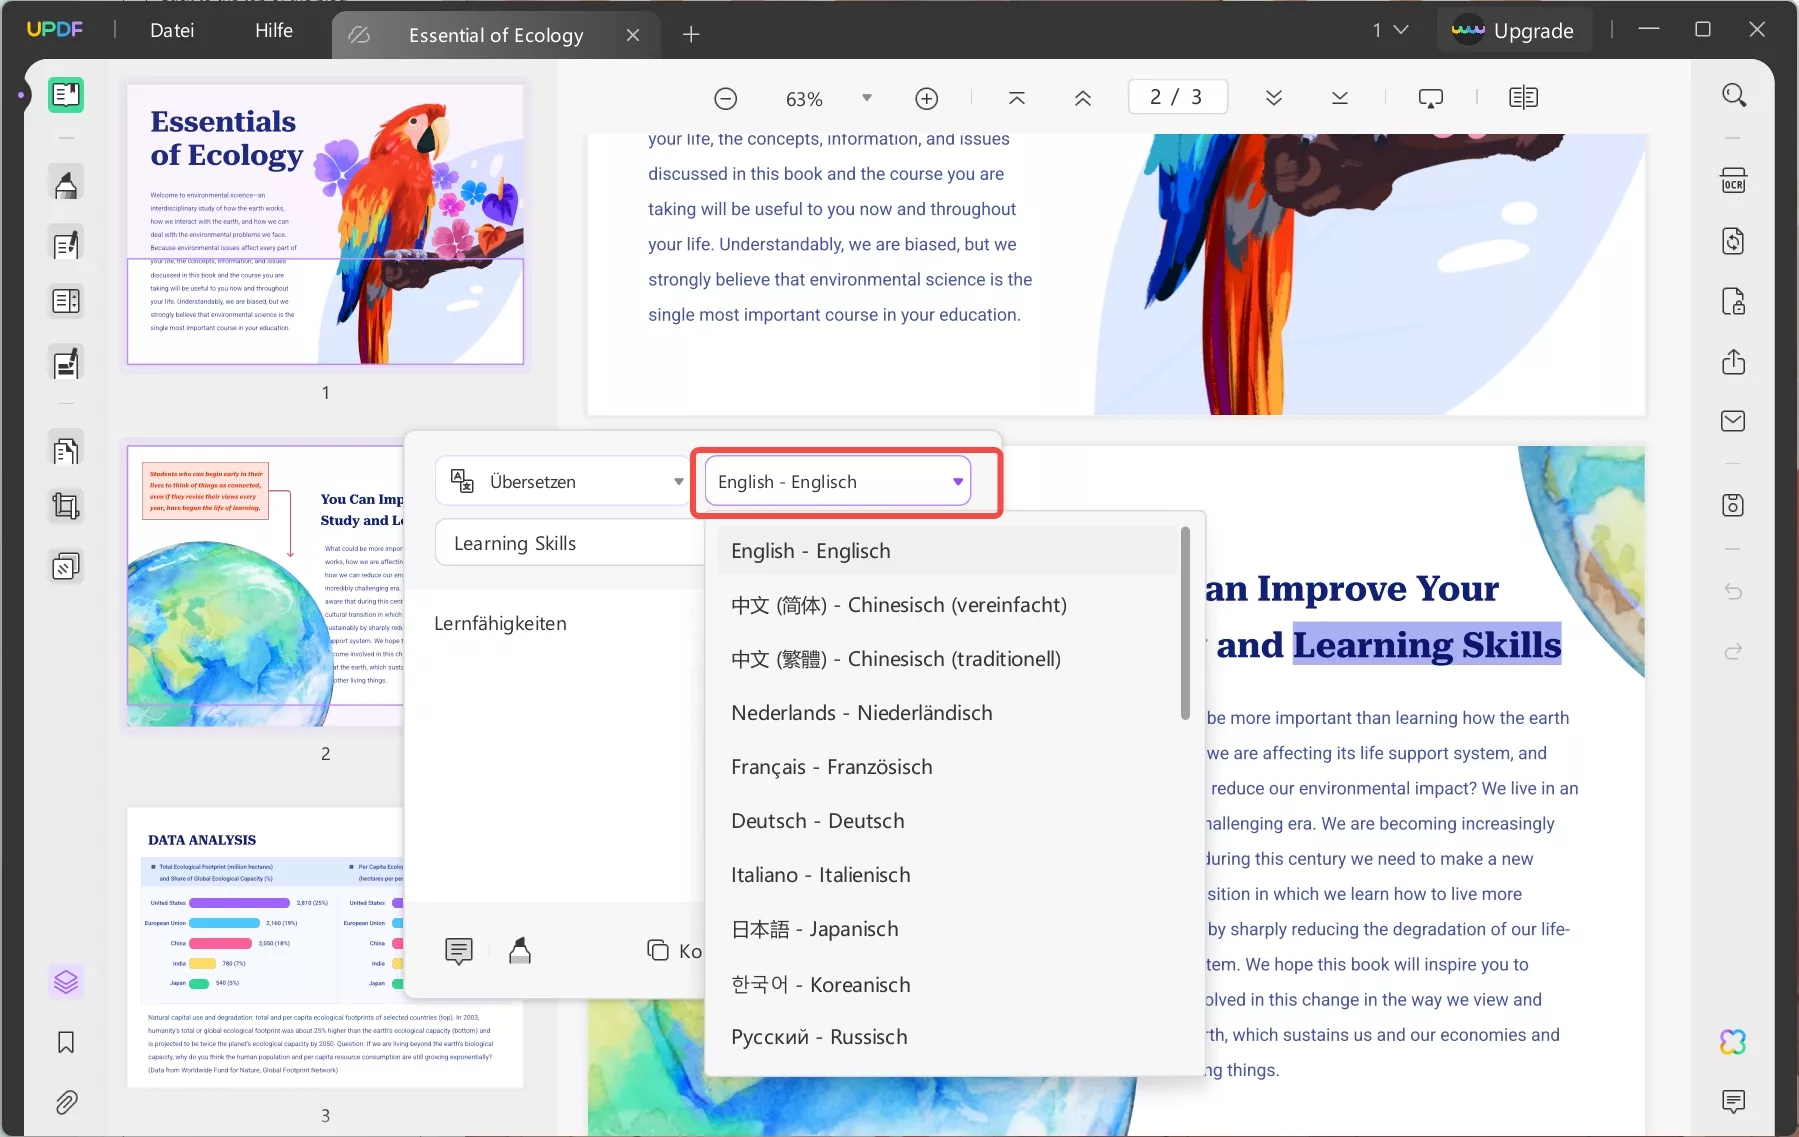Click the language list scrollbar

pyautogui.click(x=1185, y=623)
